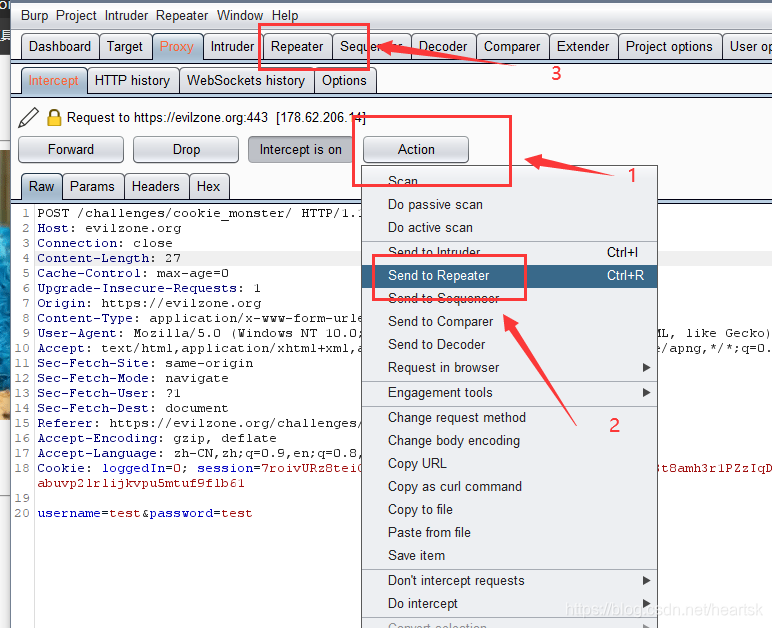Switch to the Target tab
This screenshot has height=628, width=772.
point(125,47)
